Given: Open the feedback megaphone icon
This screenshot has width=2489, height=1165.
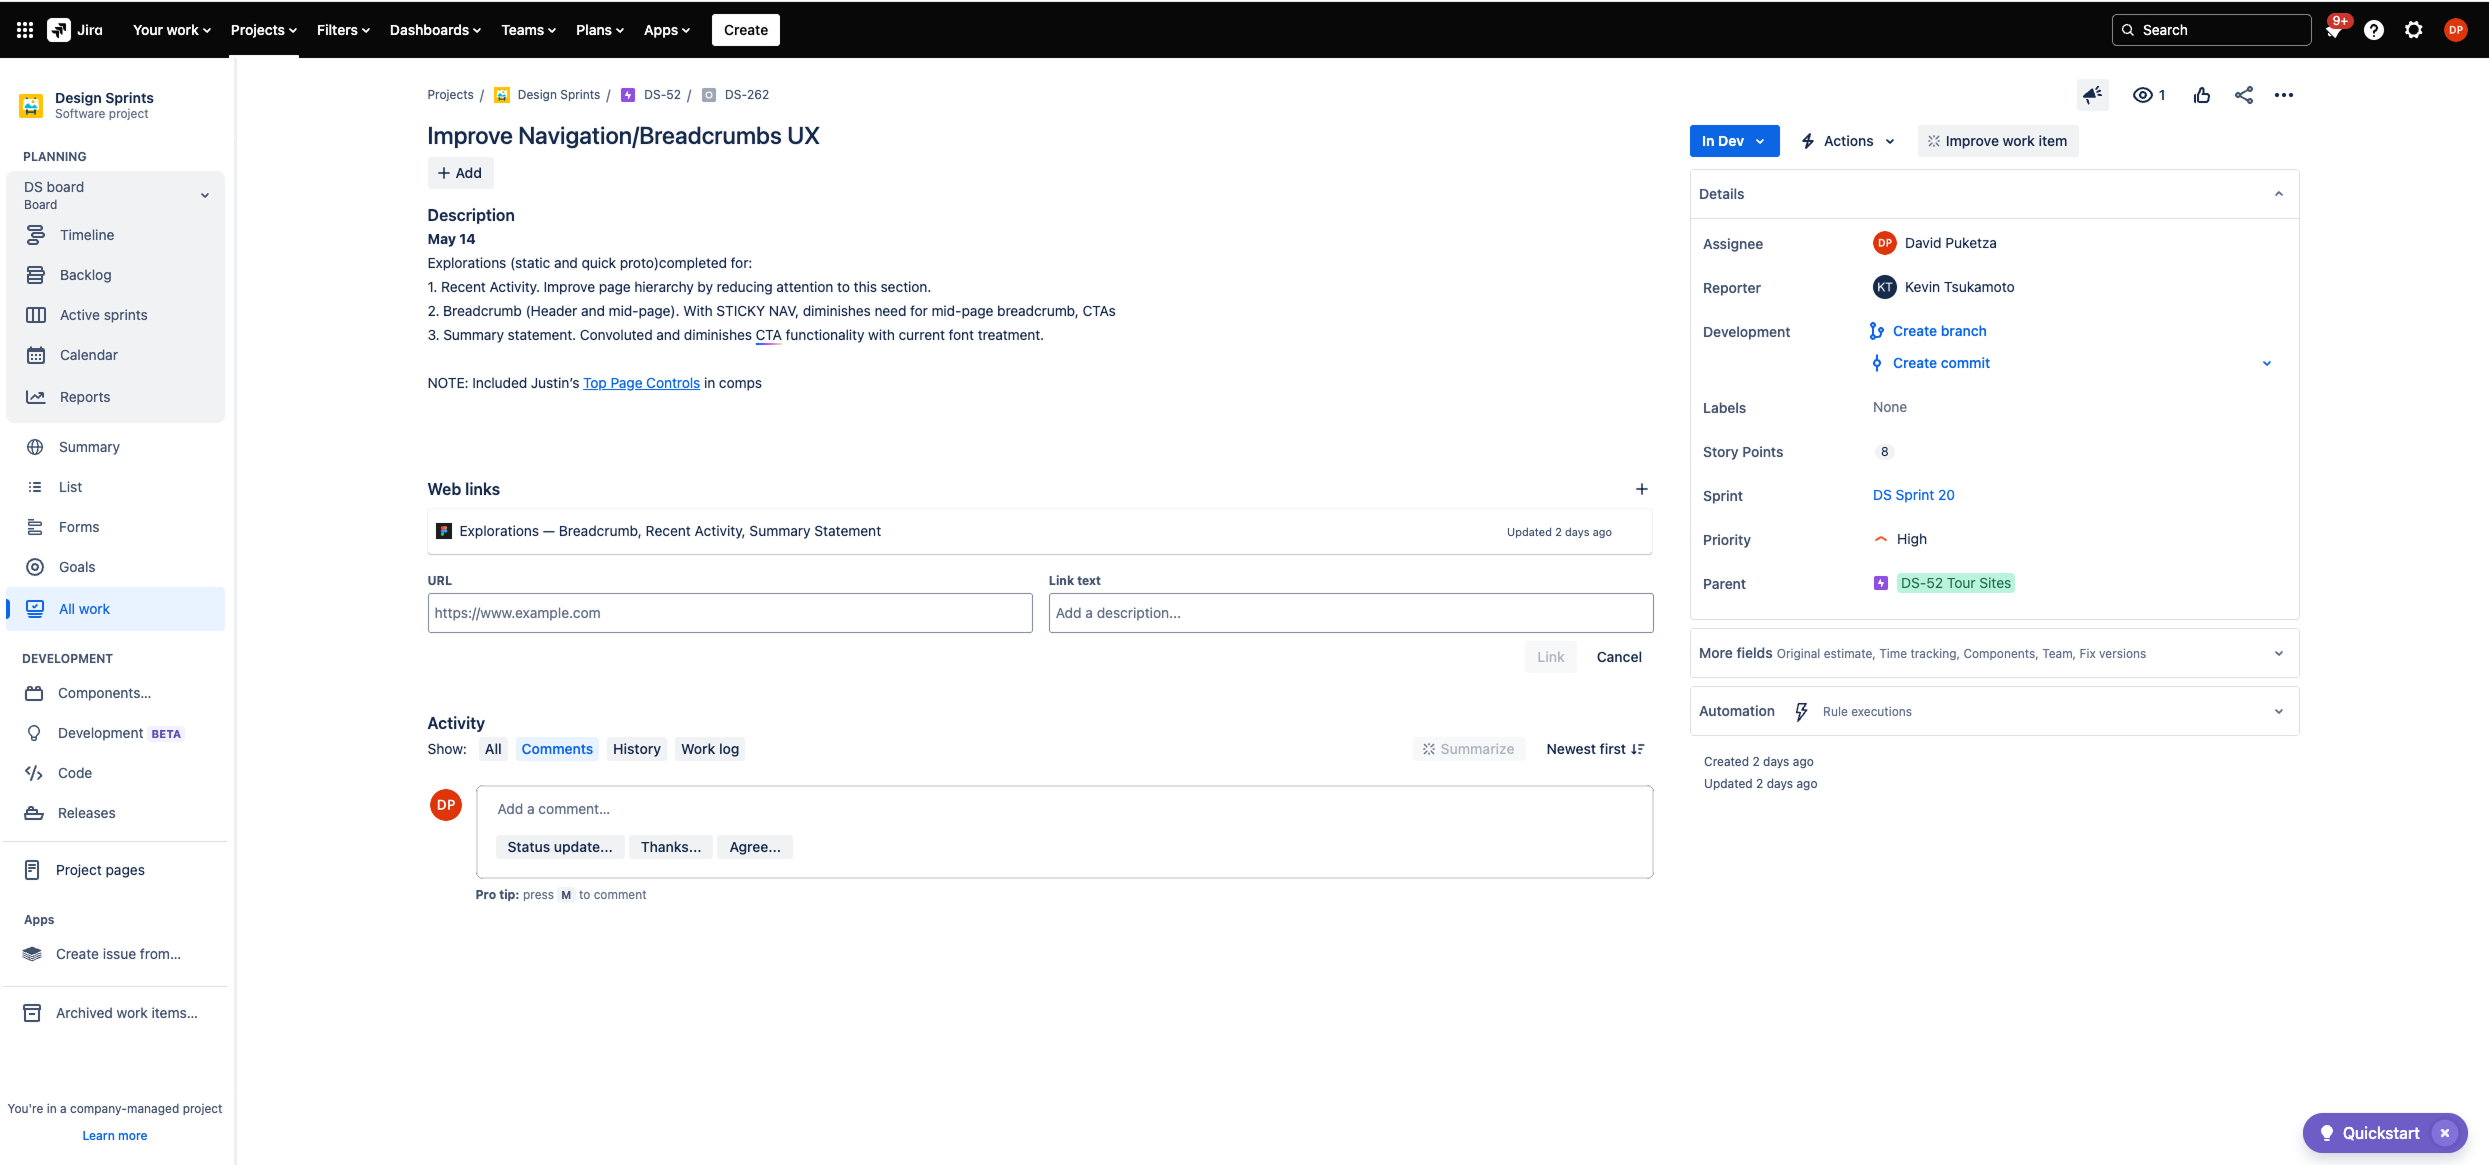Looking at the screenshot, I should pos(2092,95).
